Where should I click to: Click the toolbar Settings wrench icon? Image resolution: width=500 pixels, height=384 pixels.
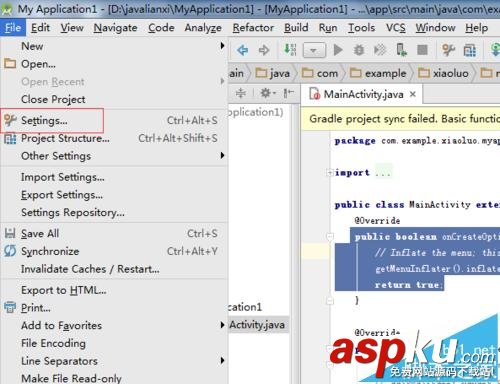tap(448, 50)
